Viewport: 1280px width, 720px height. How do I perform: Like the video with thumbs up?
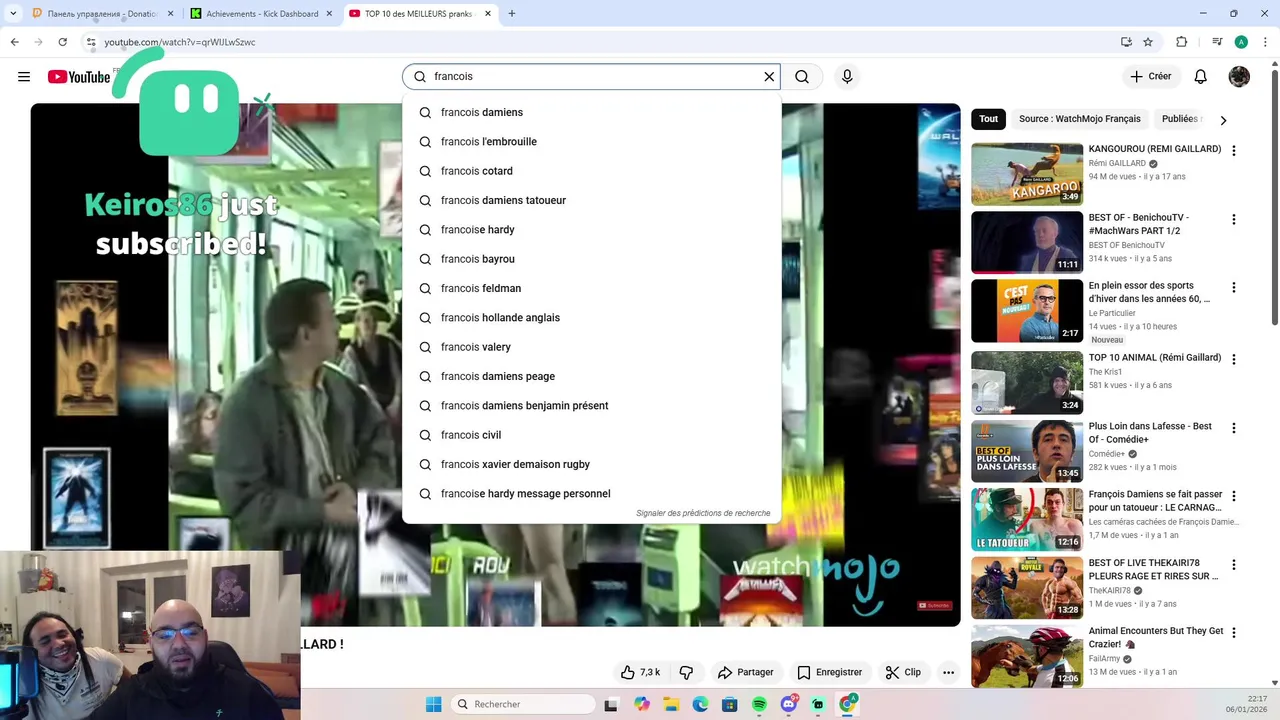[640, 672]
